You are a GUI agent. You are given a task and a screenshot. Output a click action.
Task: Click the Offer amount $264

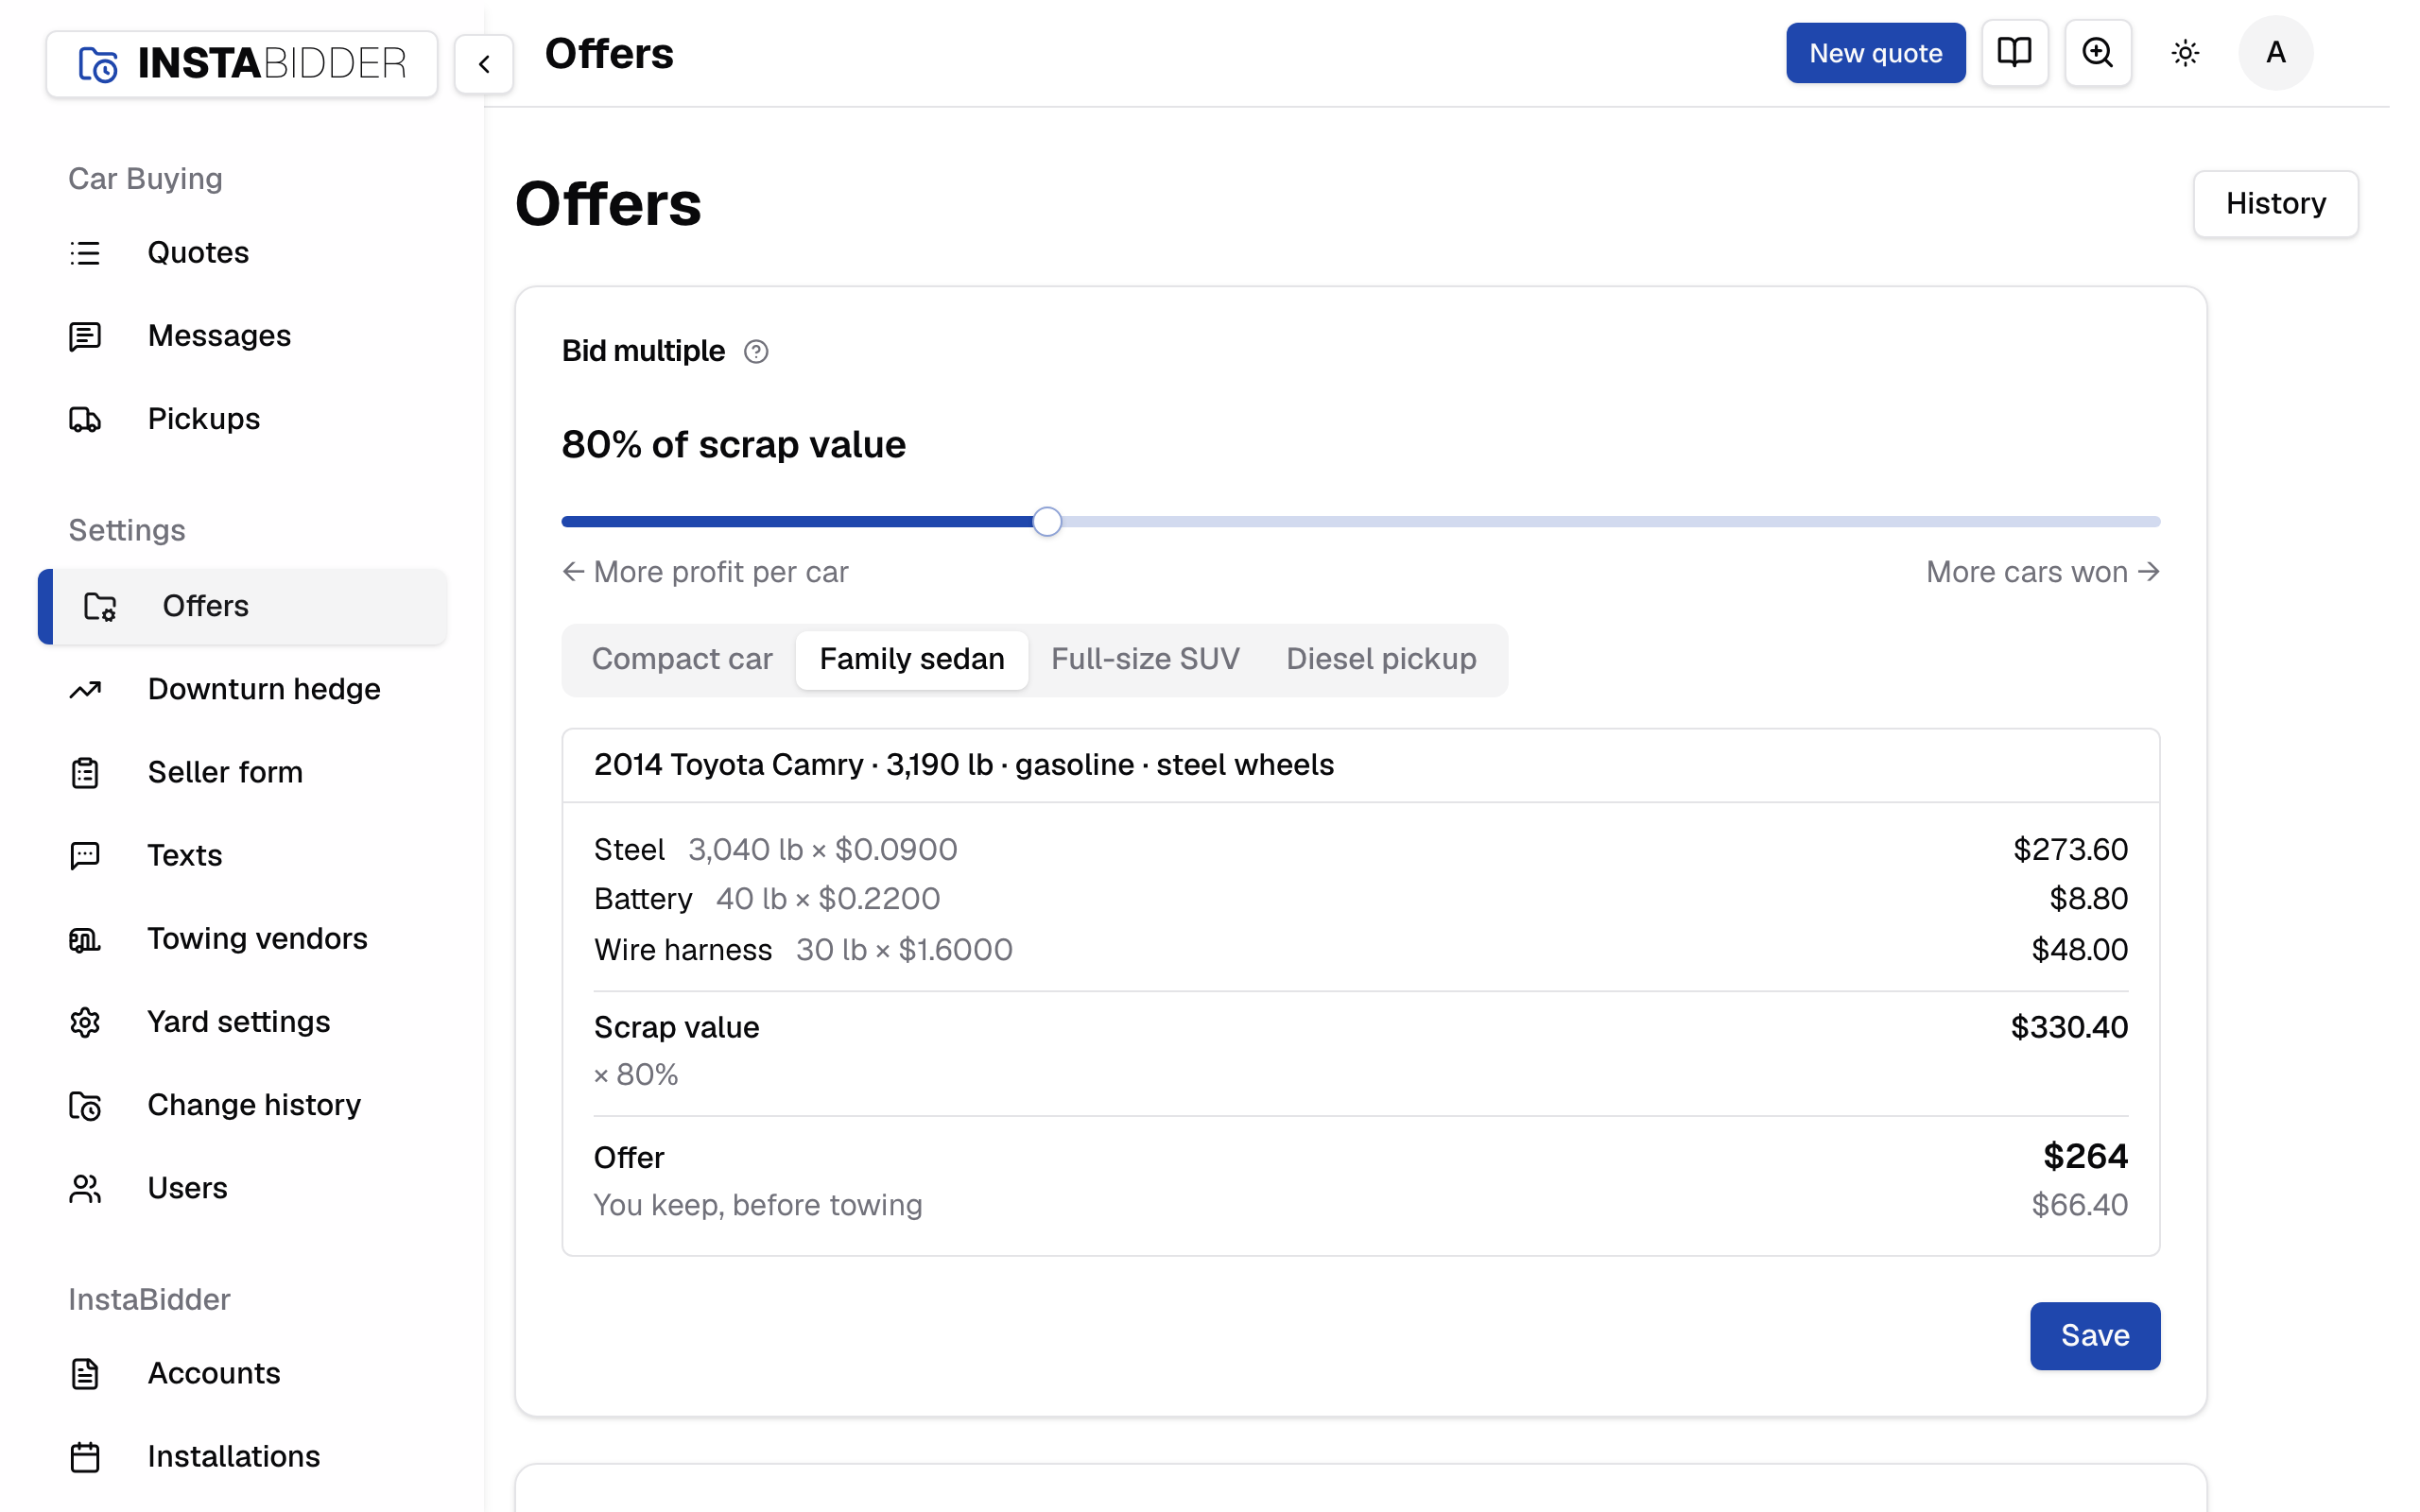tap(2085, 1156)
